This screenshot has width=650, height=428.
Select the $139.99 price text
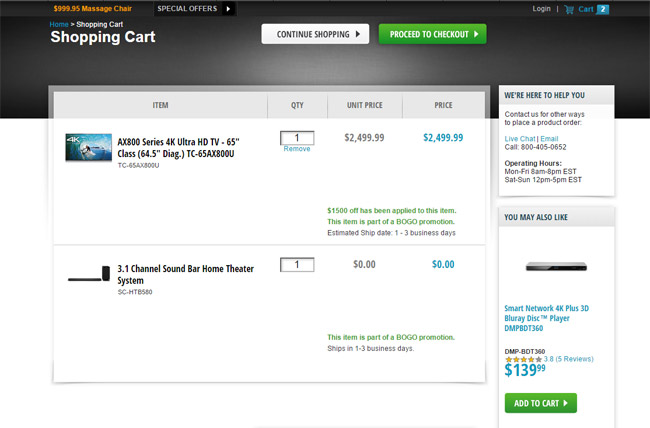[x=525, y=370]
